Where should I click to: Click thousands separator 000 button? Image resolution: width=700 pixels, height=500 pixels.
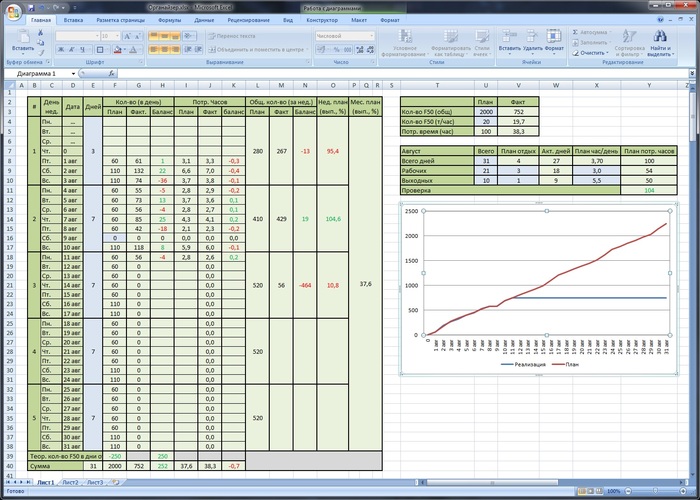tap(347, 50)
